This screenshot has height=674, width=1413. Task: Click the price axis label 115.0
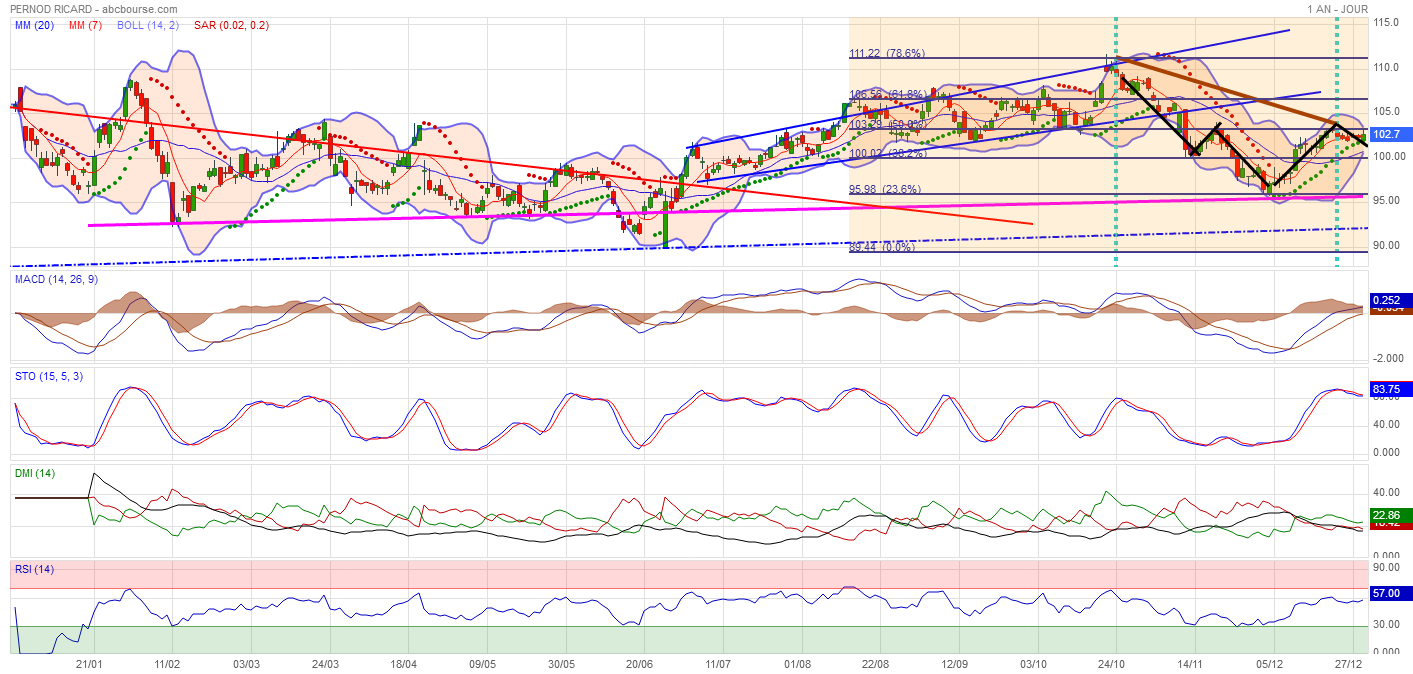(x=1386, y=22)
